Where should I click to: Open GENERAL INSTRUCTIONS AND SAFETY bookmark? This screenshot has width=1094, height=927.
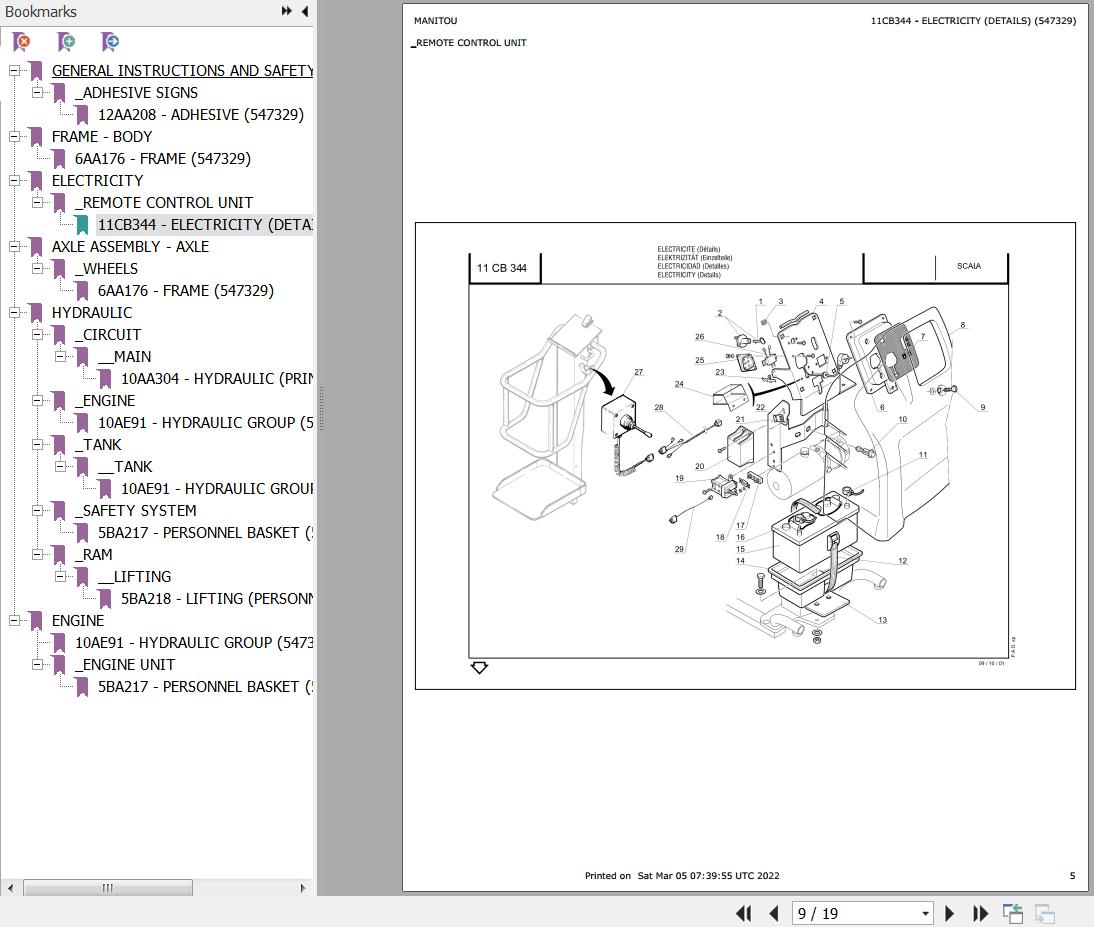pos(182,71)
